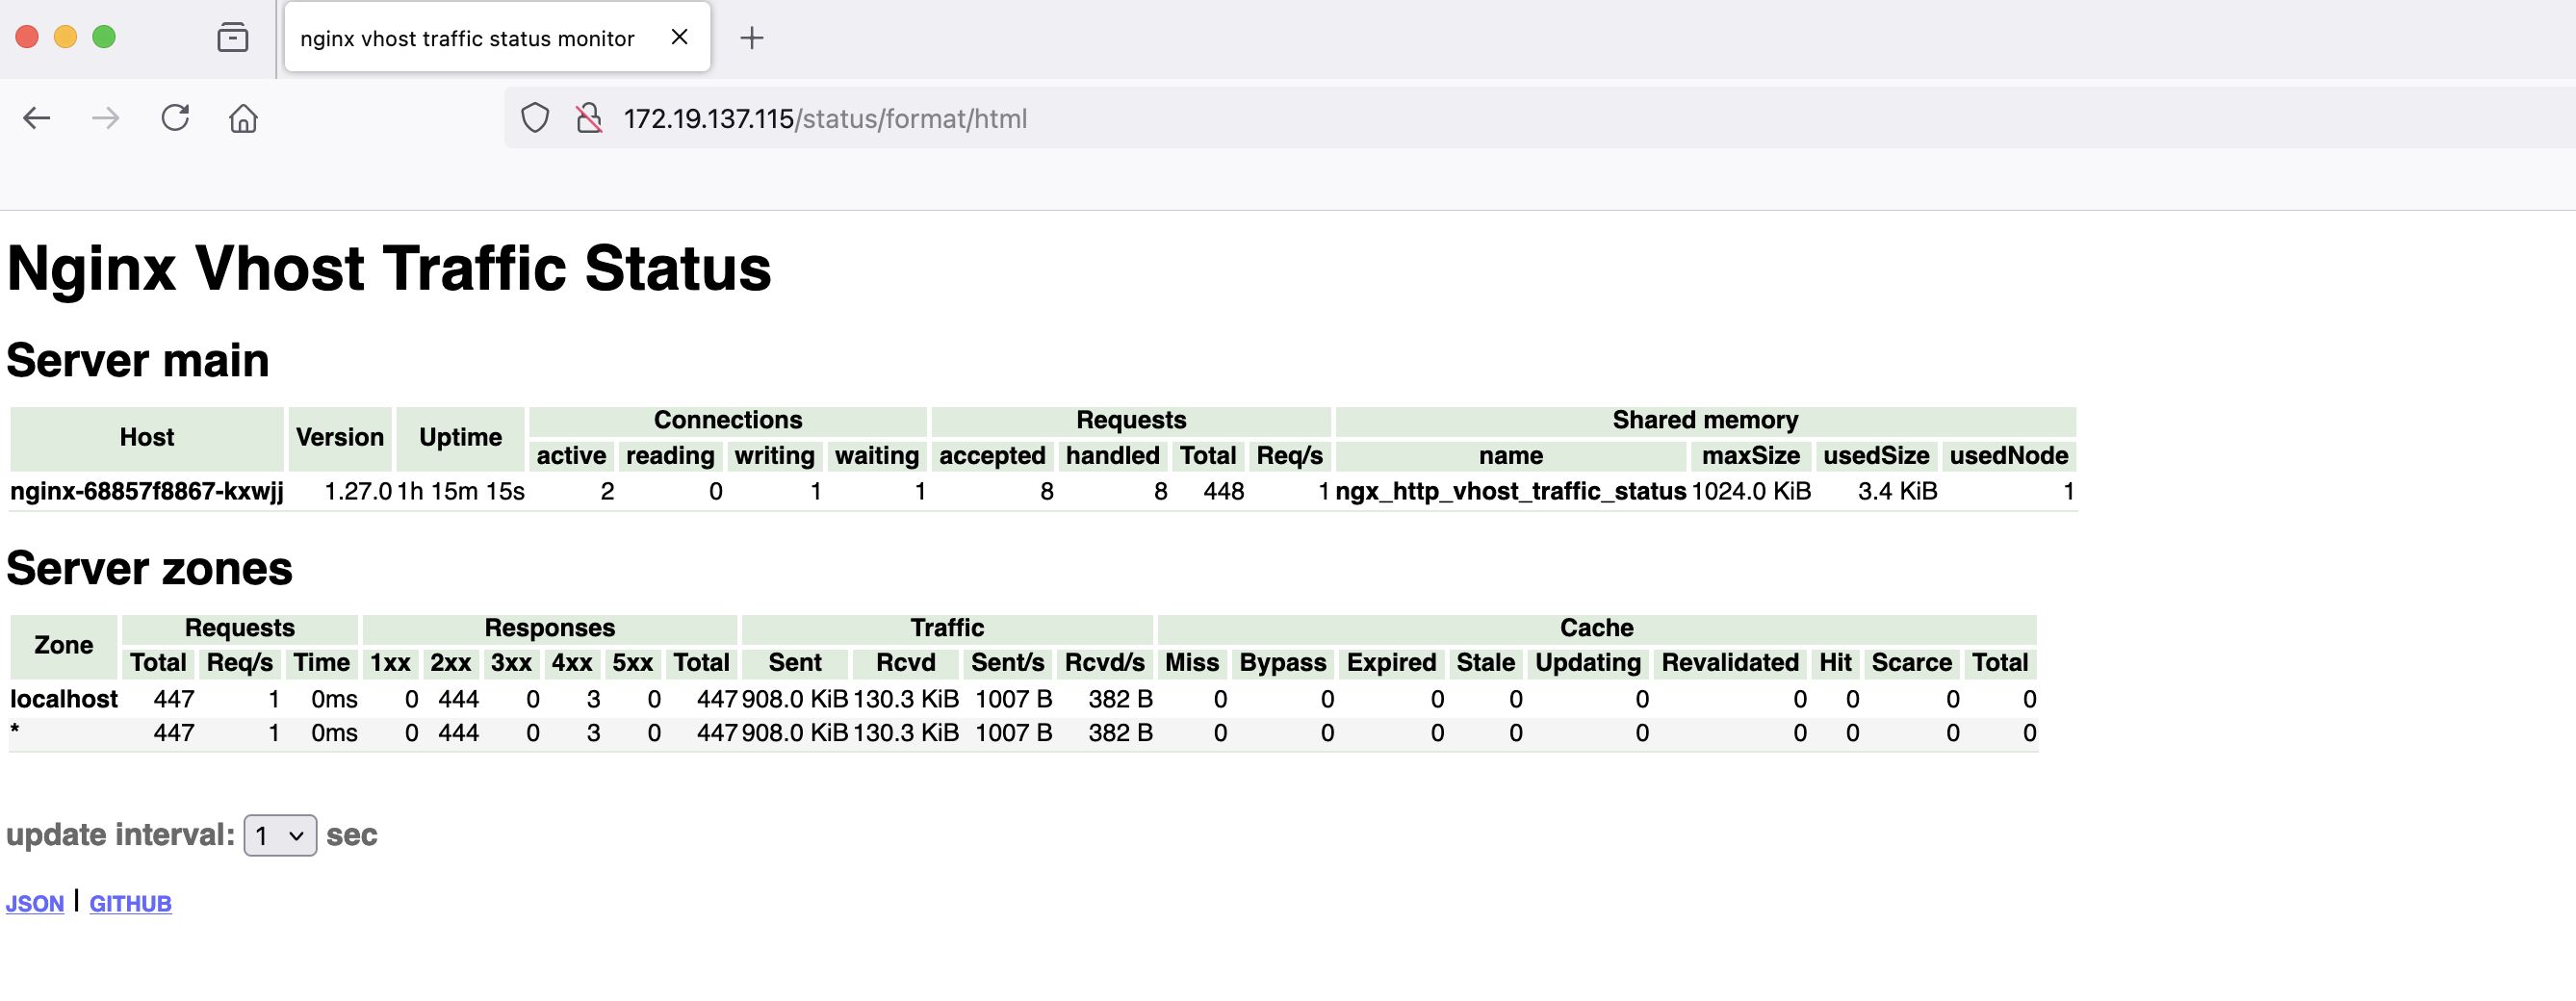Click the yellow minimize window button

tap(65, 38)
